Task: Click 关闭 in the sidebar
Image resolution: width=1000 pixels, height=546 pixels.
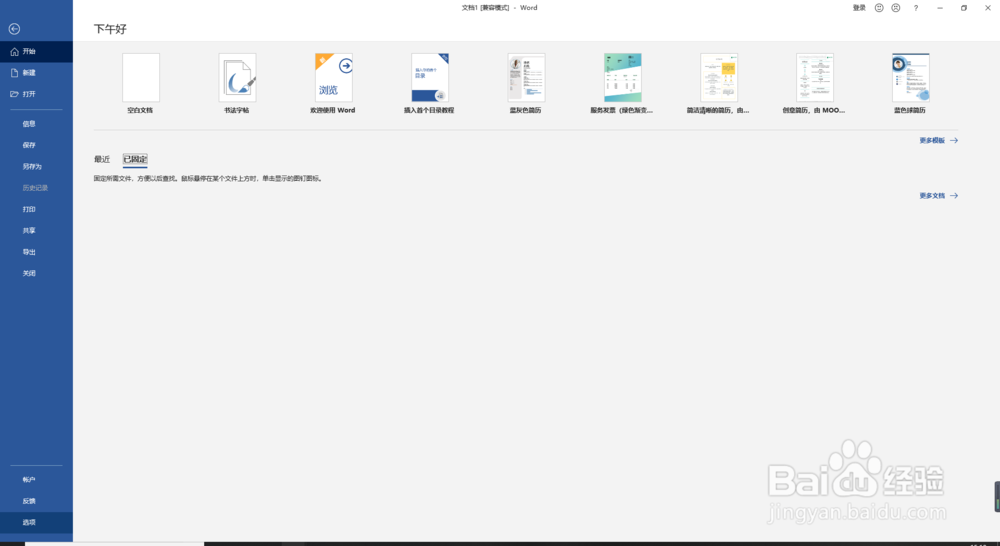Action: coord(36,273)
